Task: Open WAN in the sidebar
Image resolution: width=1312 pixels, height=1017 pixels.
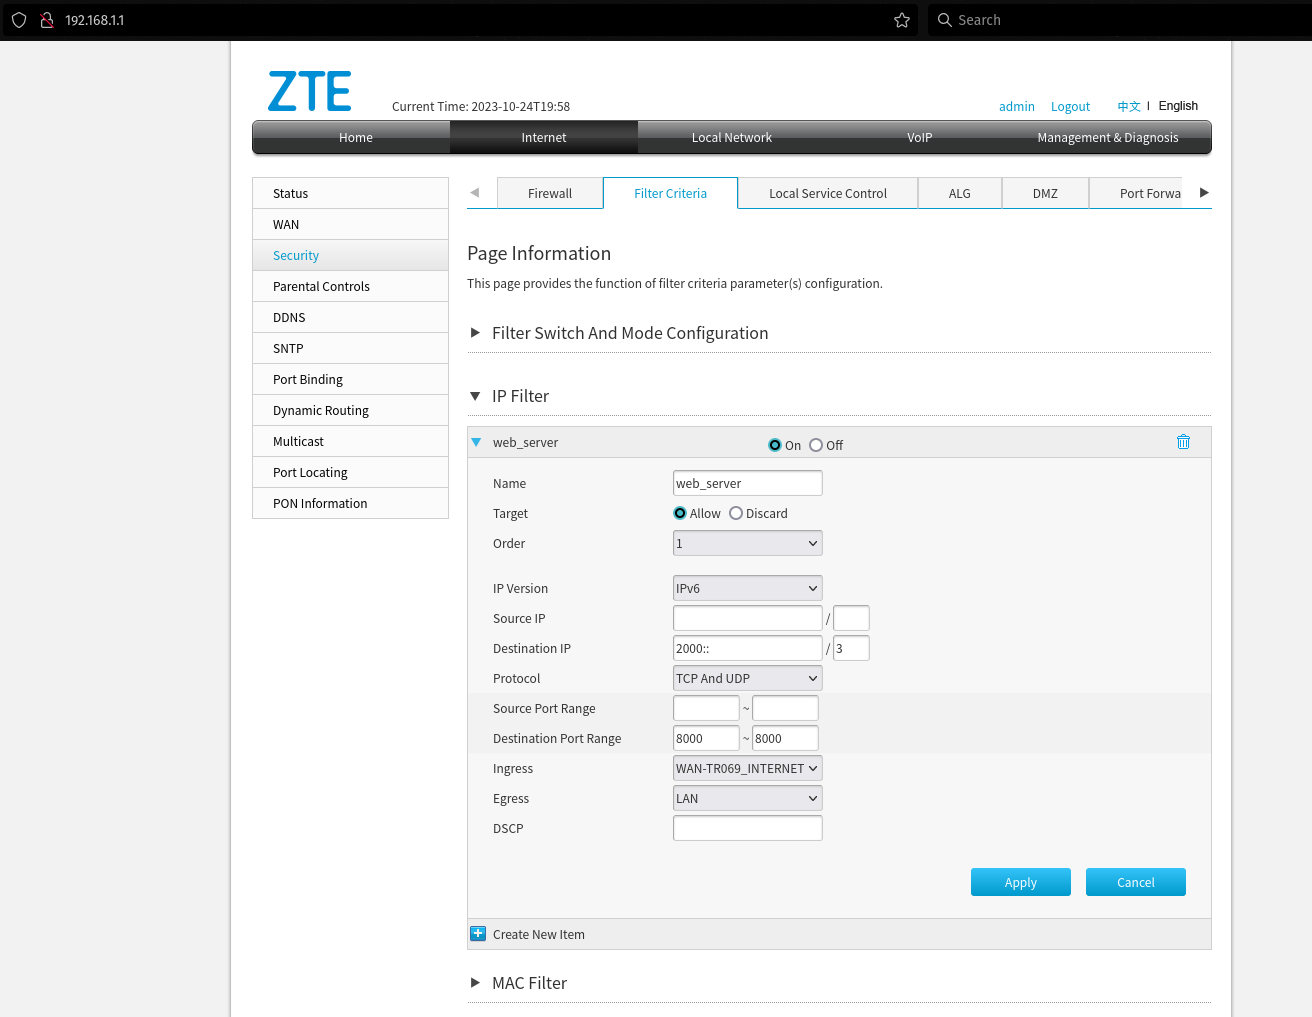Action: tap(350, 224)
